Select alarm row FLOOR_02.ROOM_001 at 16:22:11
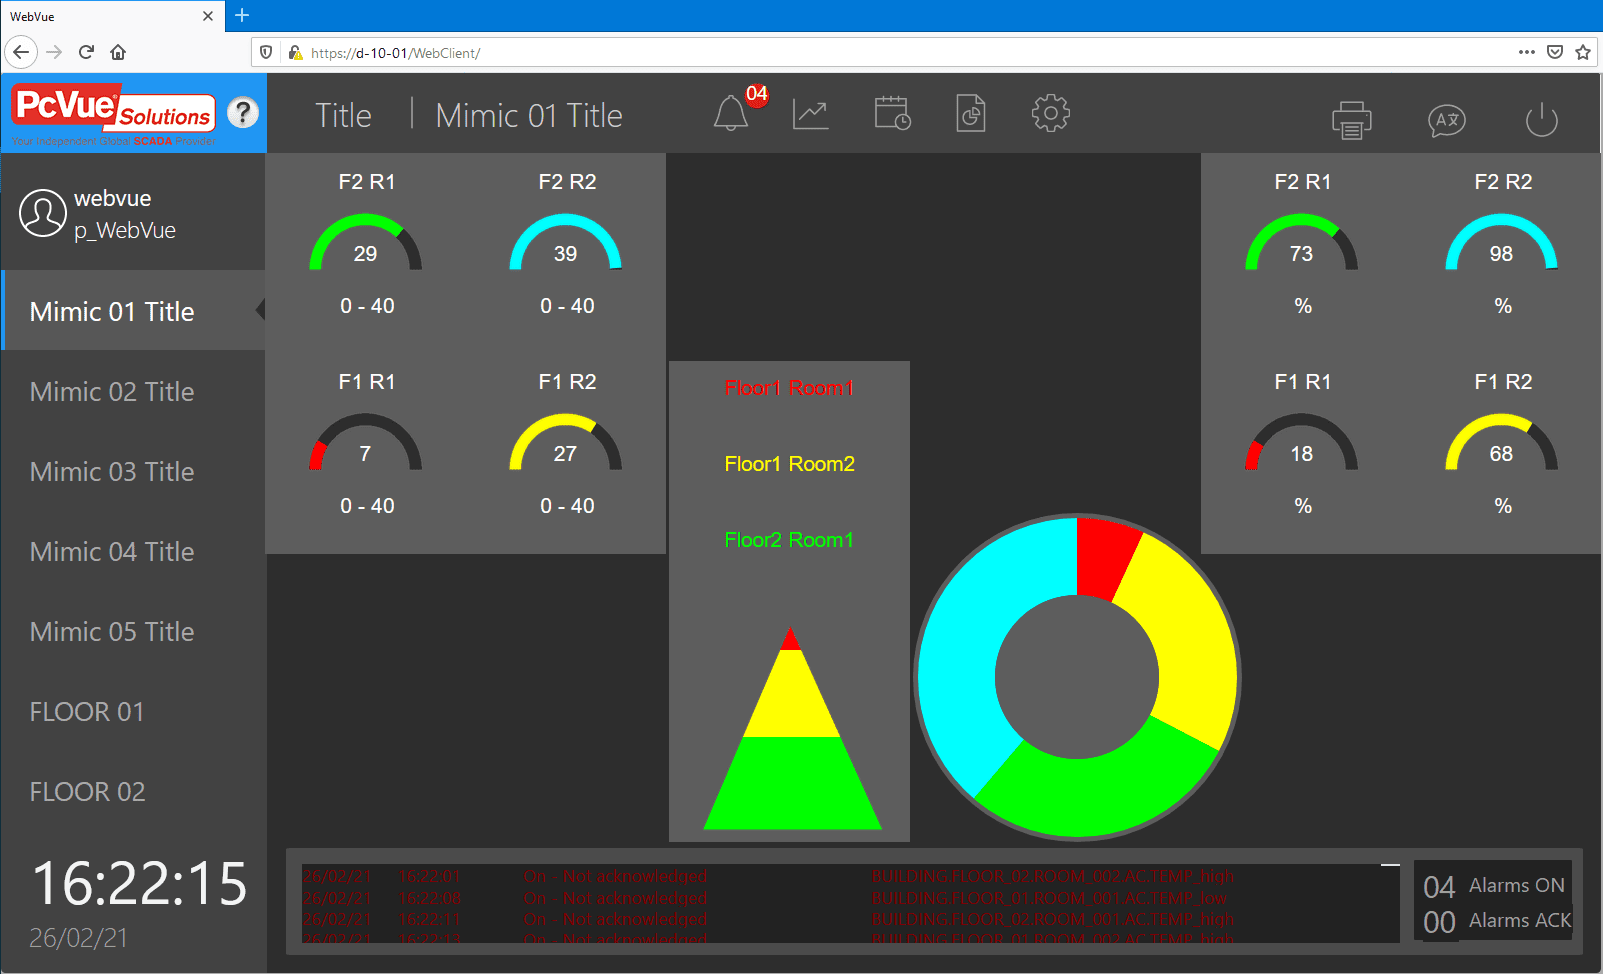Viewport: 1603px width, 974px height. pos(850,919)
